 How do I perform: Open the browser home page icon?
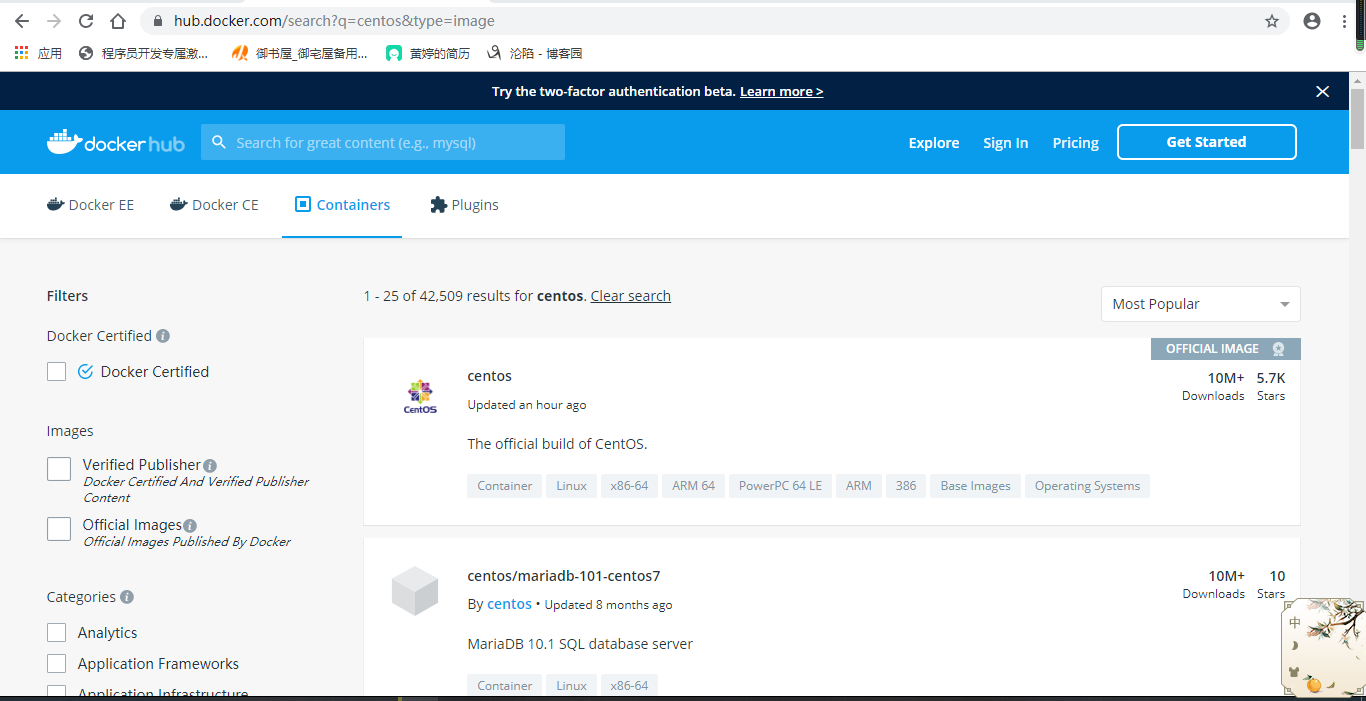pos(118,21)
